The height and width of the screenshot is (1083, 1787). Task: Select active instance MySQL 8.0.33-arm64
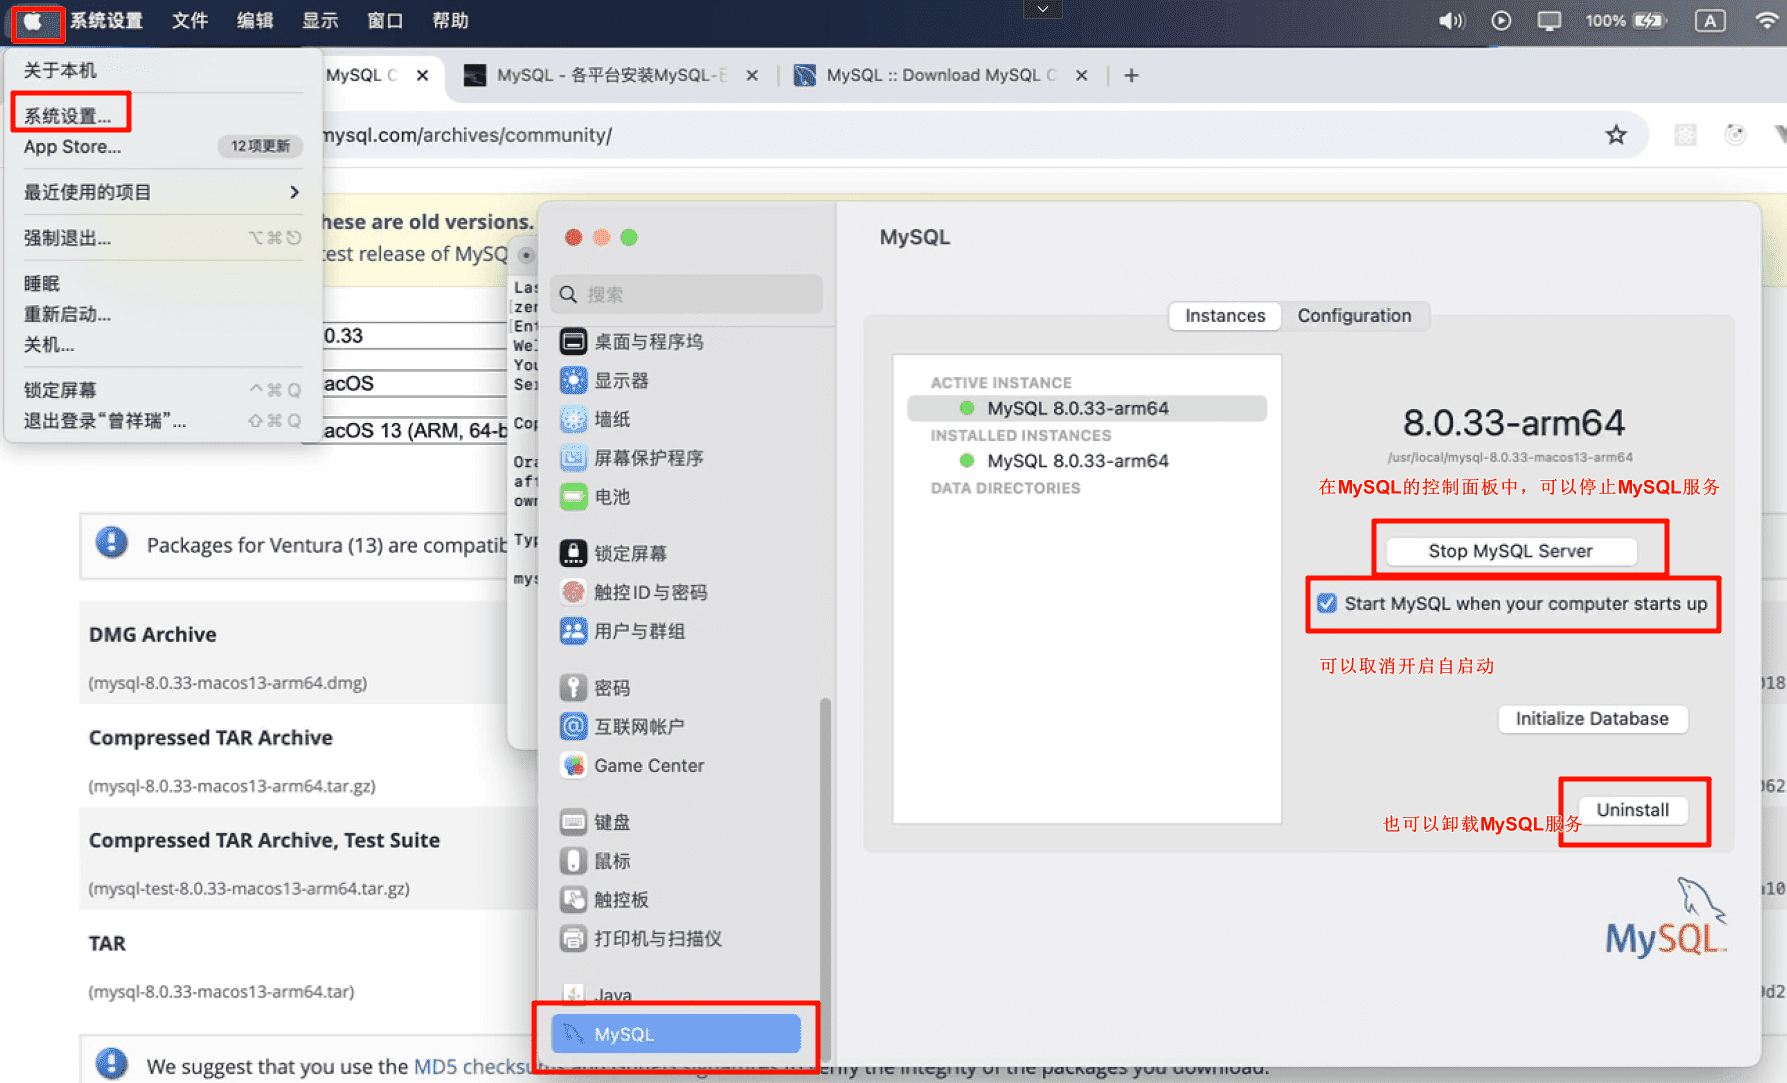pos(1087,408)
